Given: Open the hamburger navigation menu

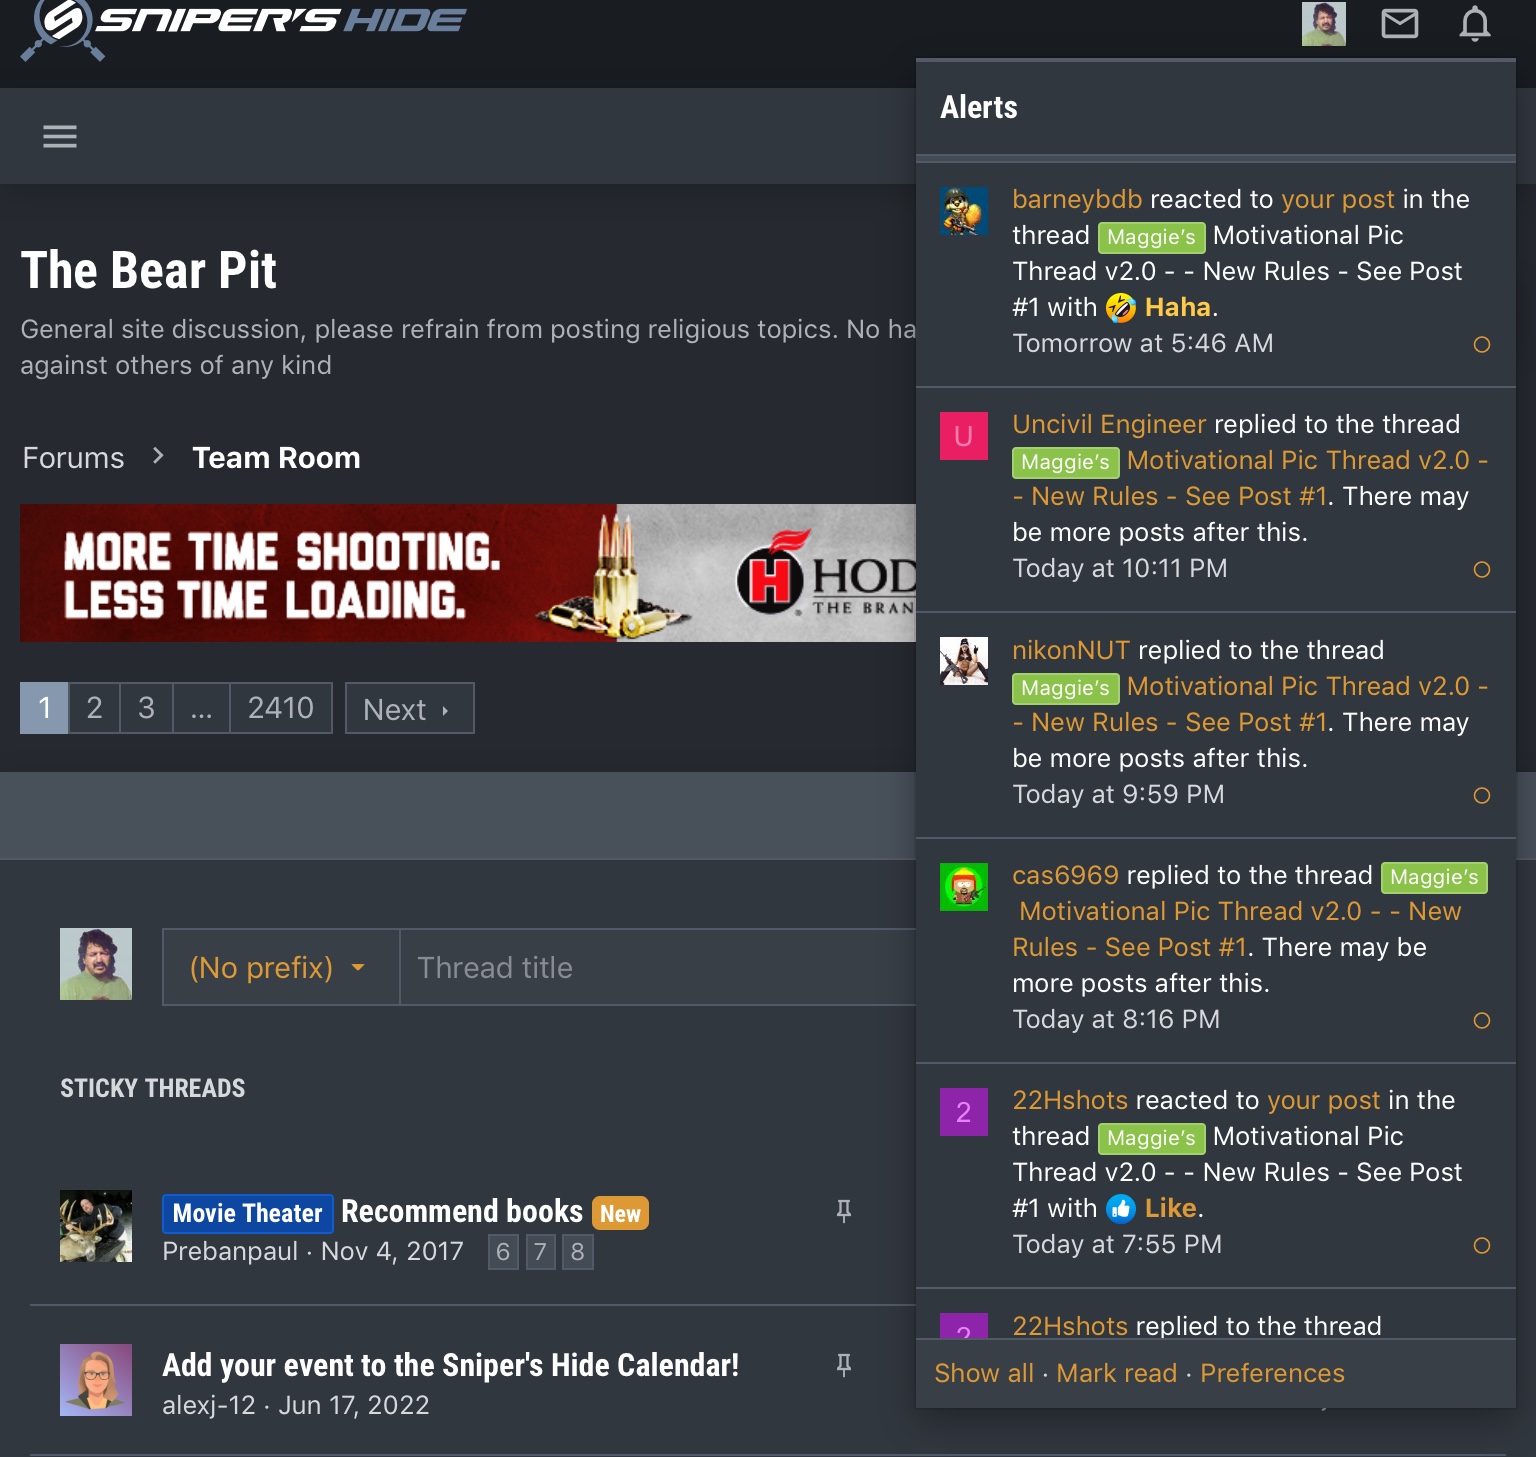Looking at the screenshot, I should (60, 136).
